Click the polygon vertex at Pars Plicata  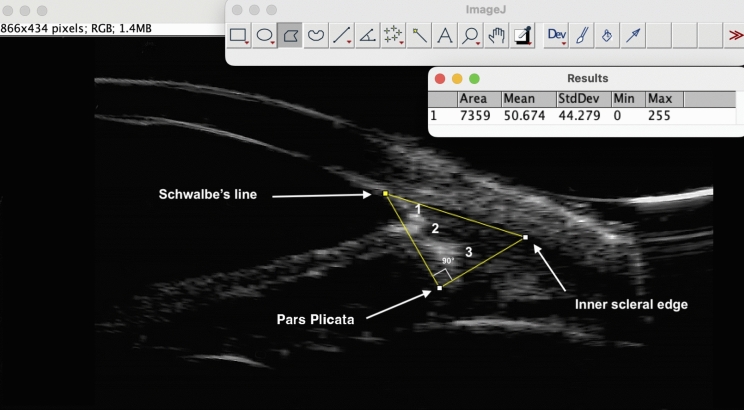(x=439, y=288)
